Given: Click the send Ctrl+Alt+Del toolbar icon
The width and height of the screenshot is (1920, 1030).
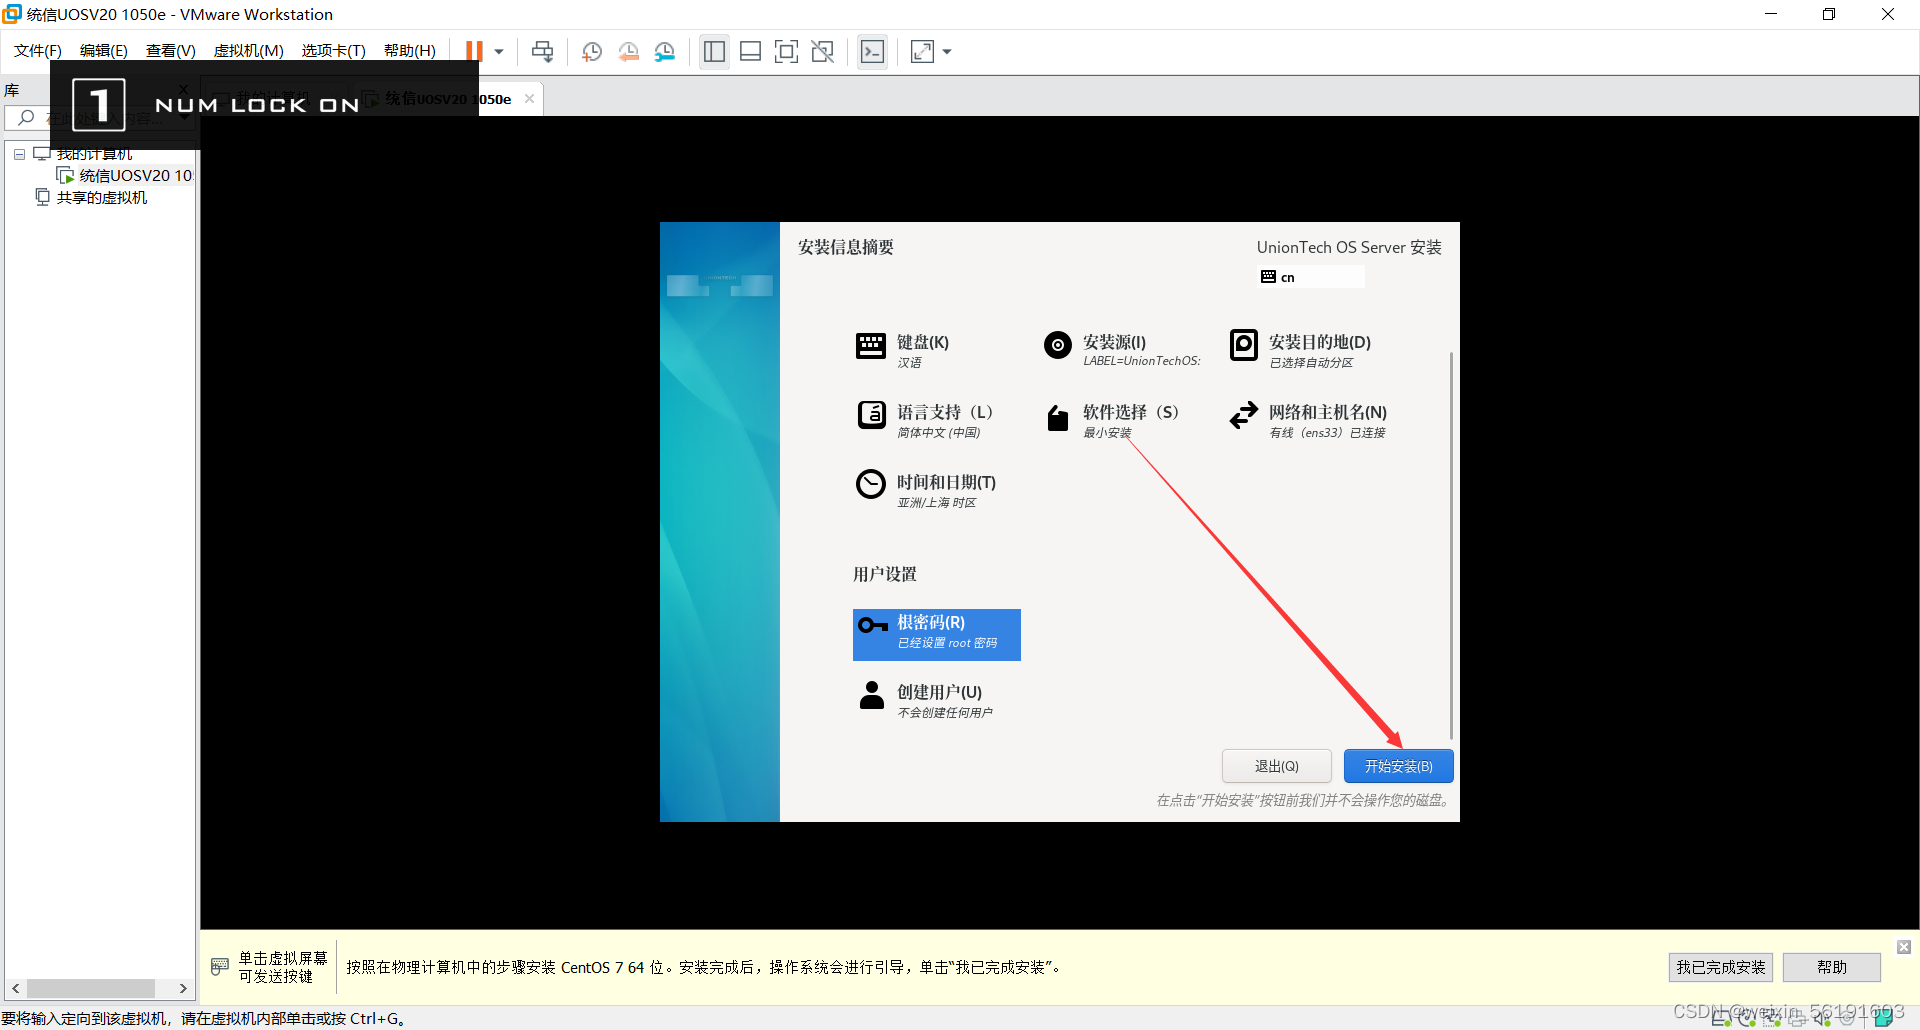Looking at the screenshot, I should click(x=543, y=51).
